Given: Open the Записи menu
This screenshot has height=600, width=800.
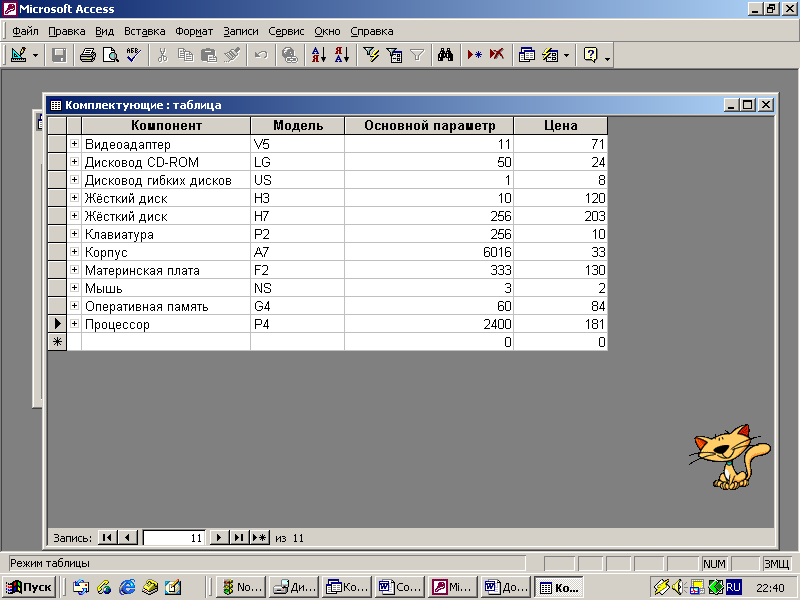Looking at the screenshot, I should pyautogui.click(x=241, y=31).
